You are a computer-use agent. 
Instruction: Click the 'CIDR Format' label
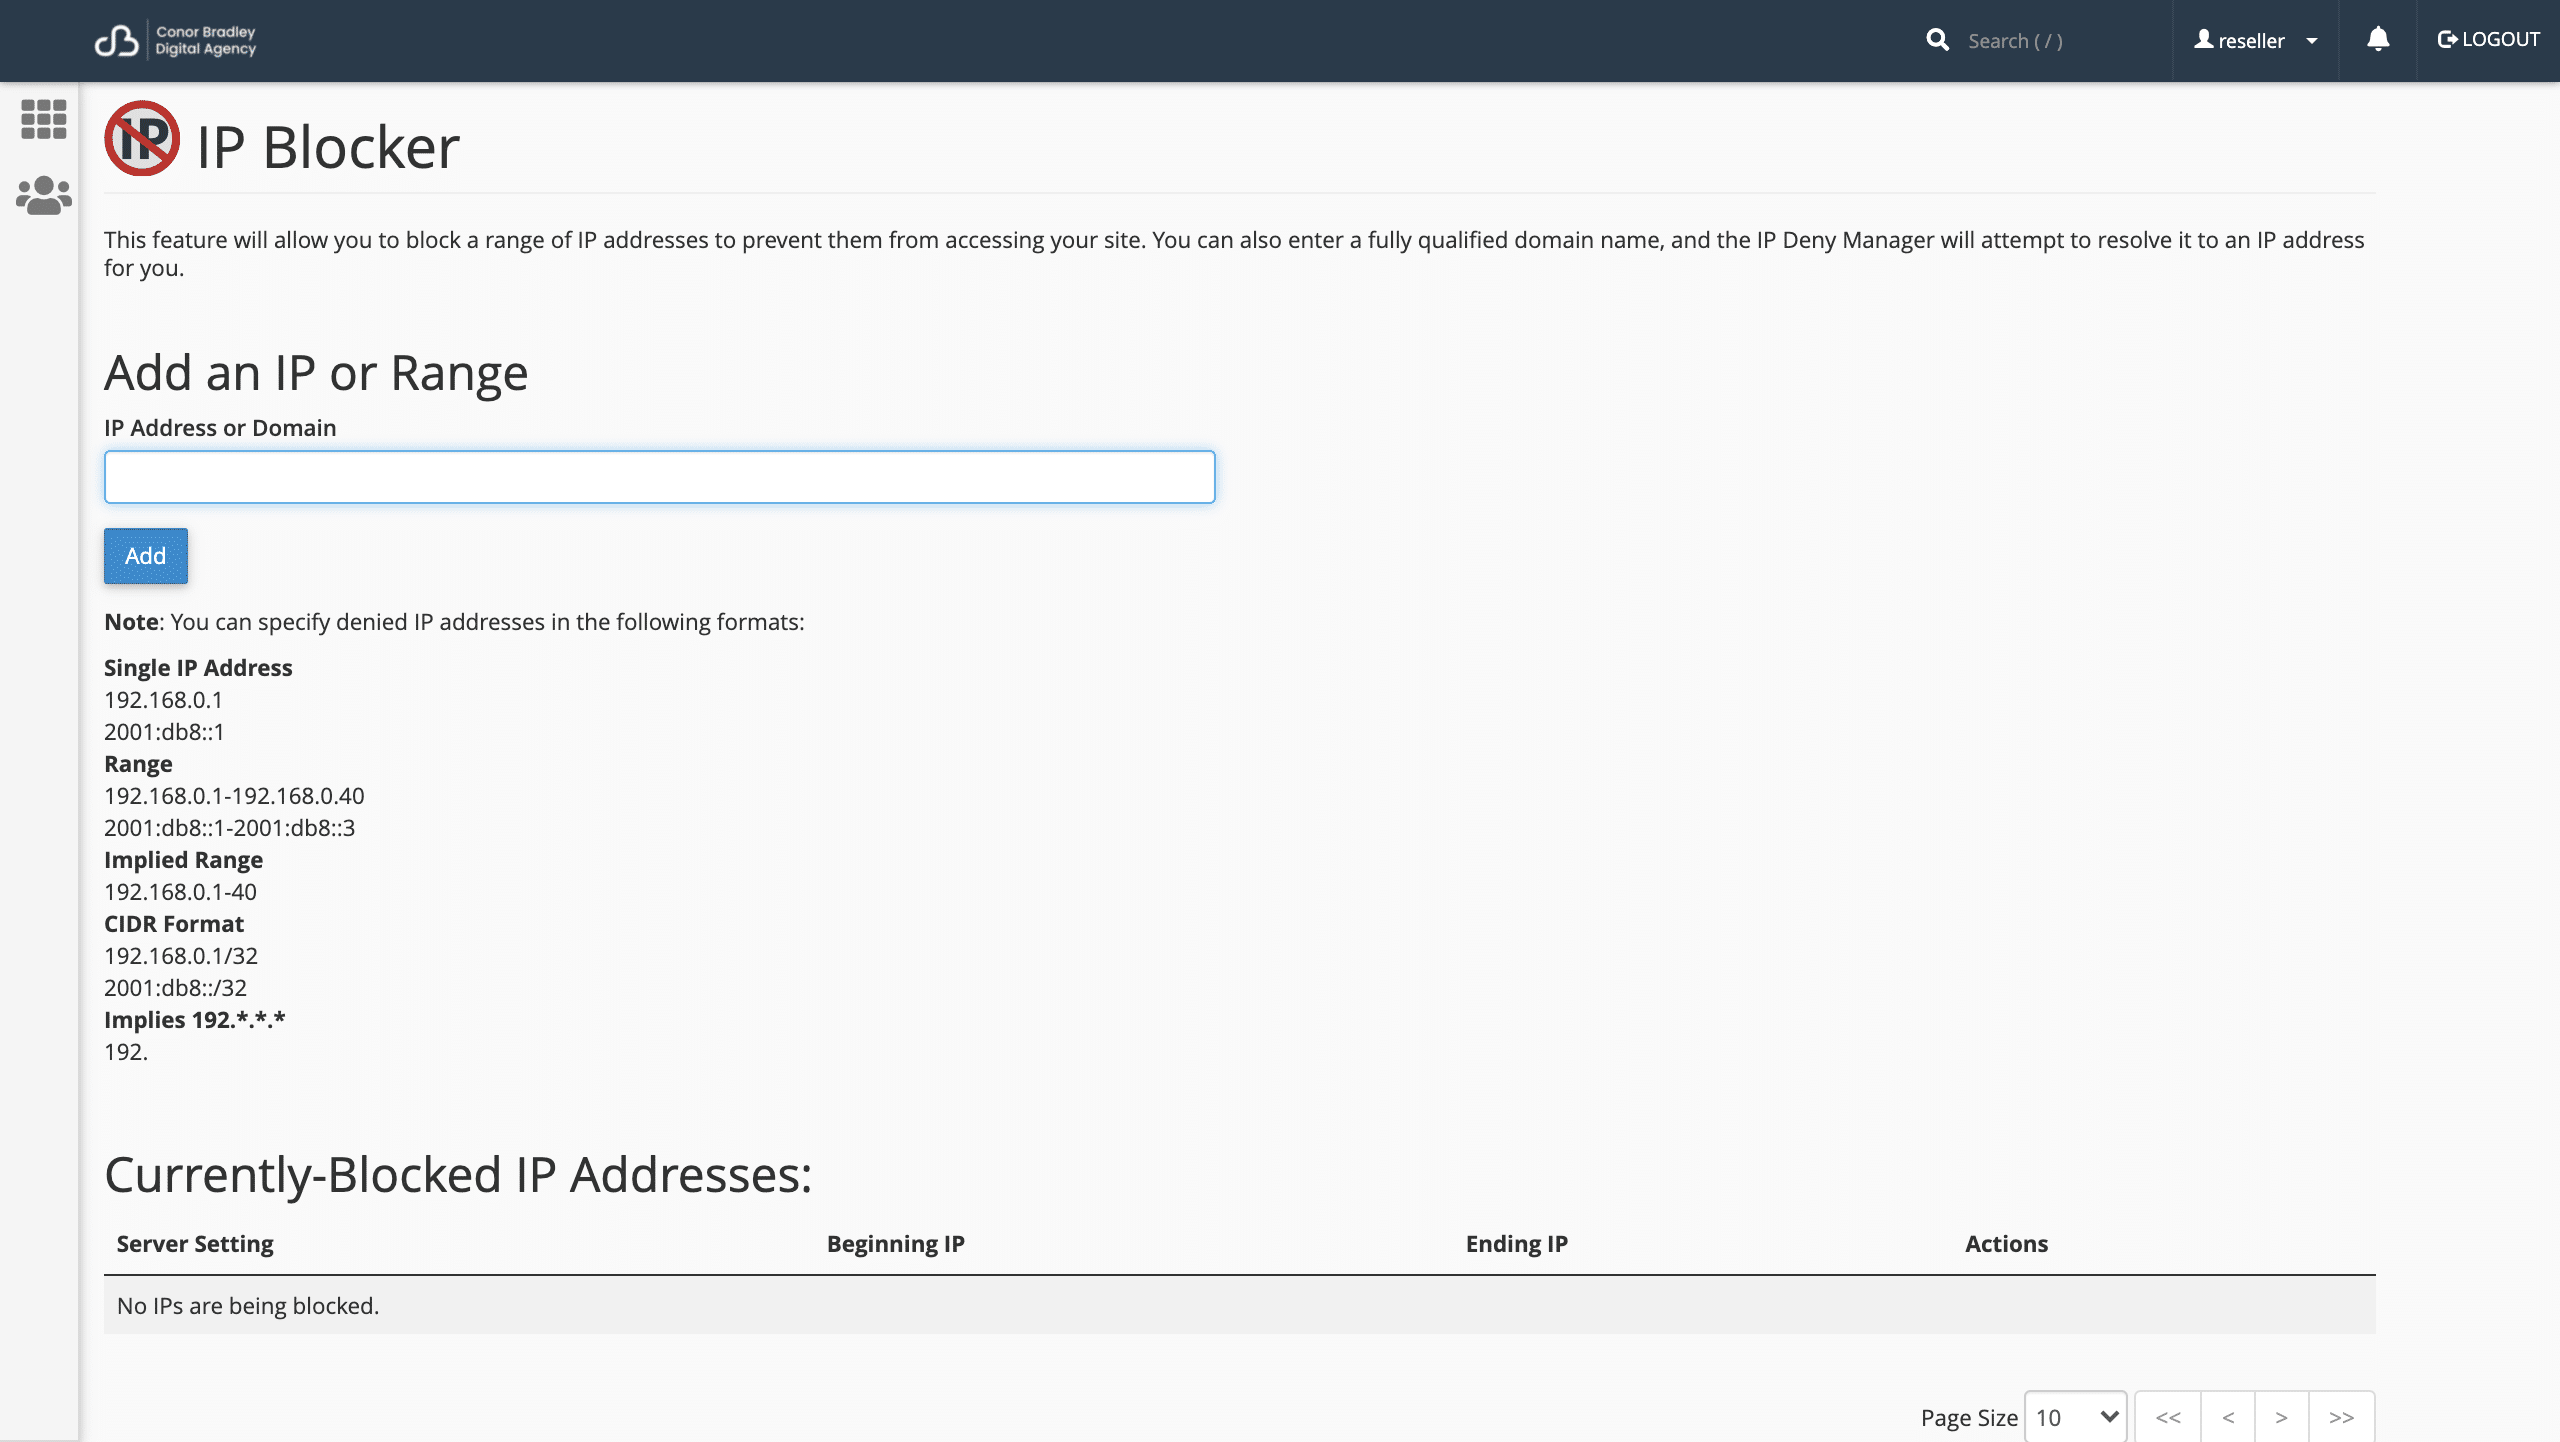(x=174, y=924)
